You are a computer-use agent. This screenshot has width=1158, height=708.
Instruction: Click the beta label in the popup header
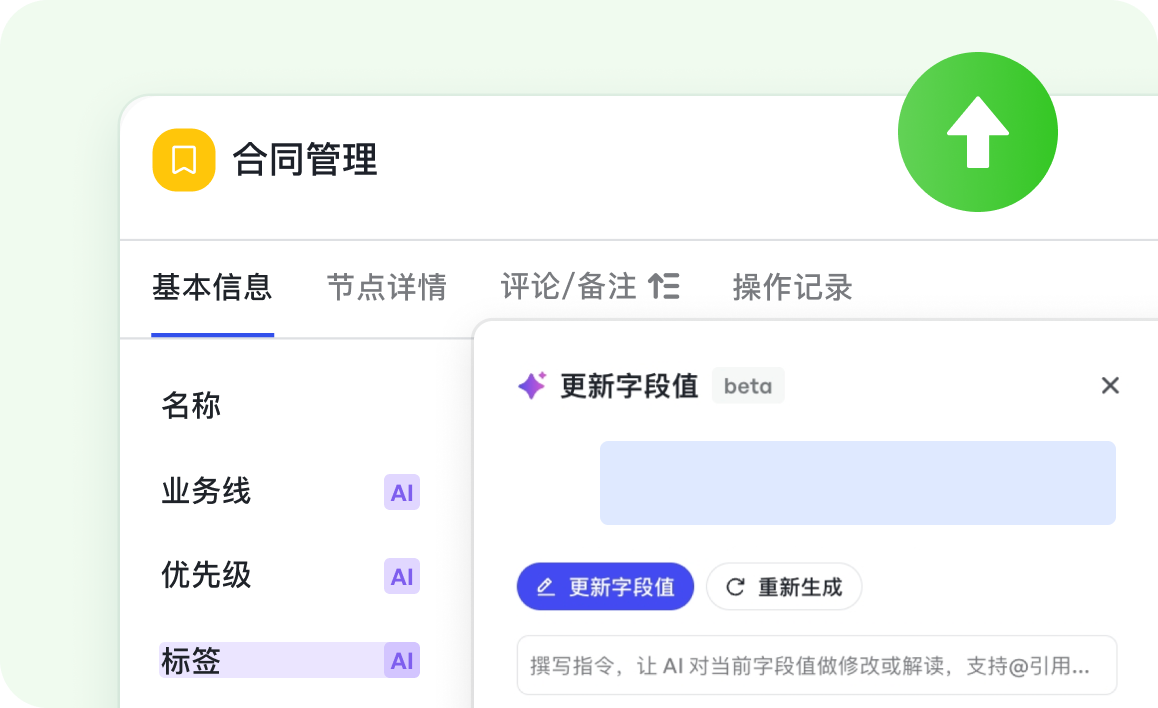coord(748,386)
